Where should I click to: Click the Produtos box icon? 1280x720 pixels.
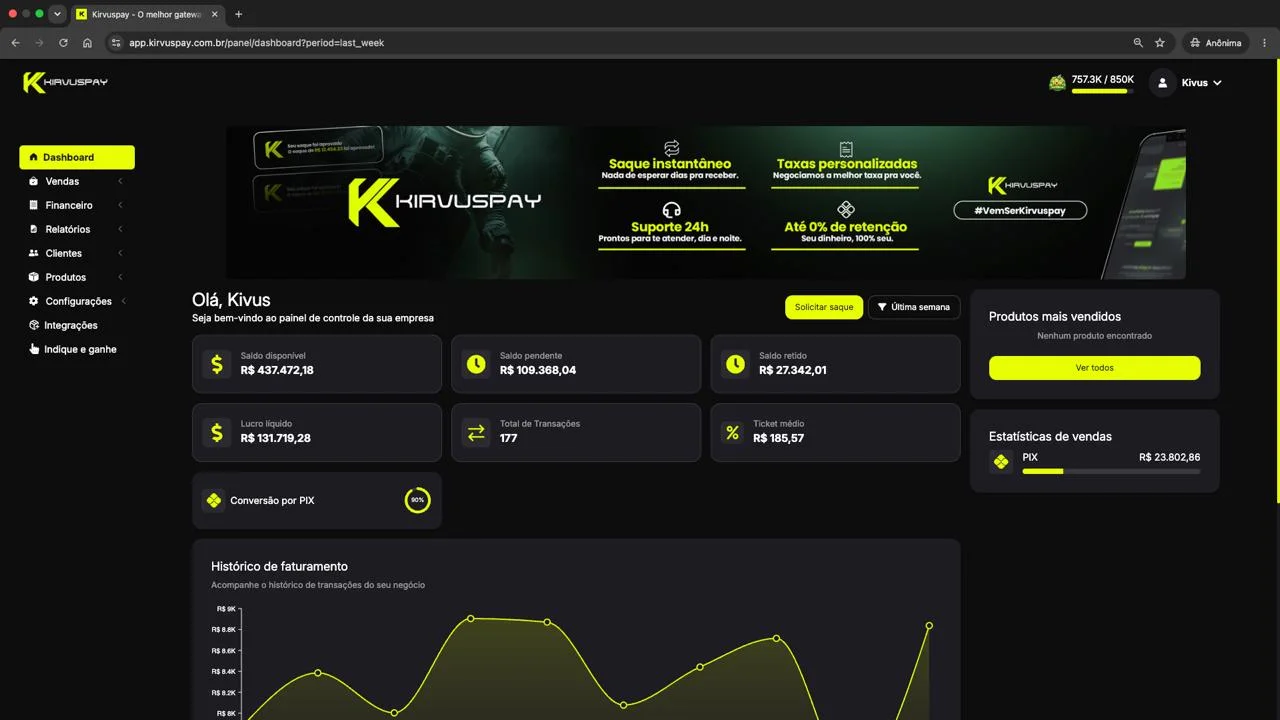click(x=34, y=277)
